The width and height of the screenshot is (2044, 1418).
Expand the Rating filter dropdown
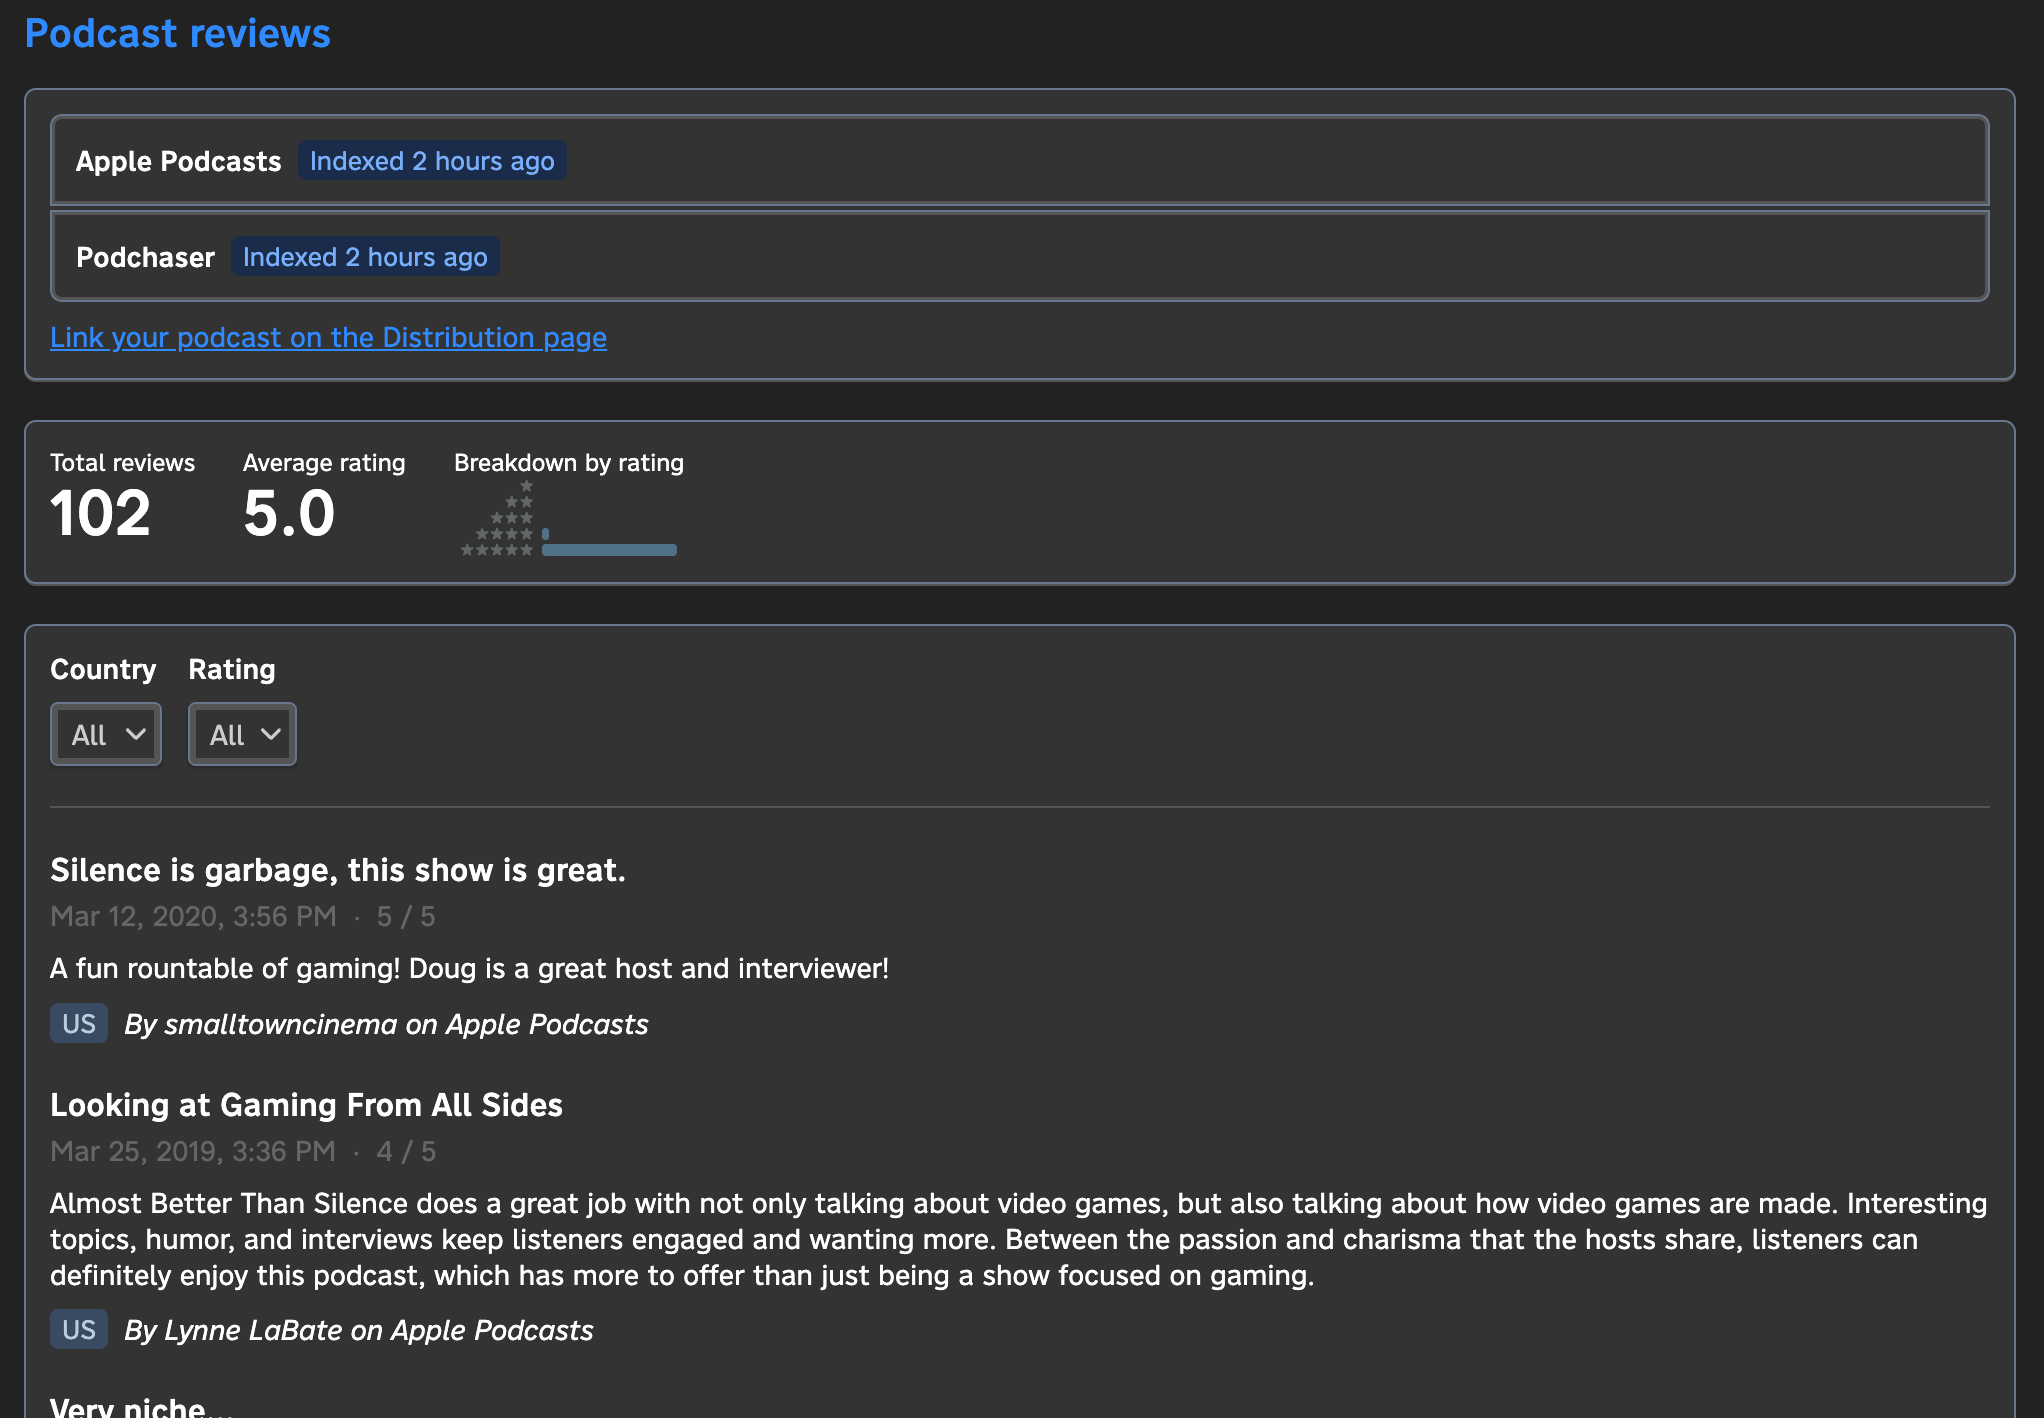pyautogui.click(x=239, y=733)
